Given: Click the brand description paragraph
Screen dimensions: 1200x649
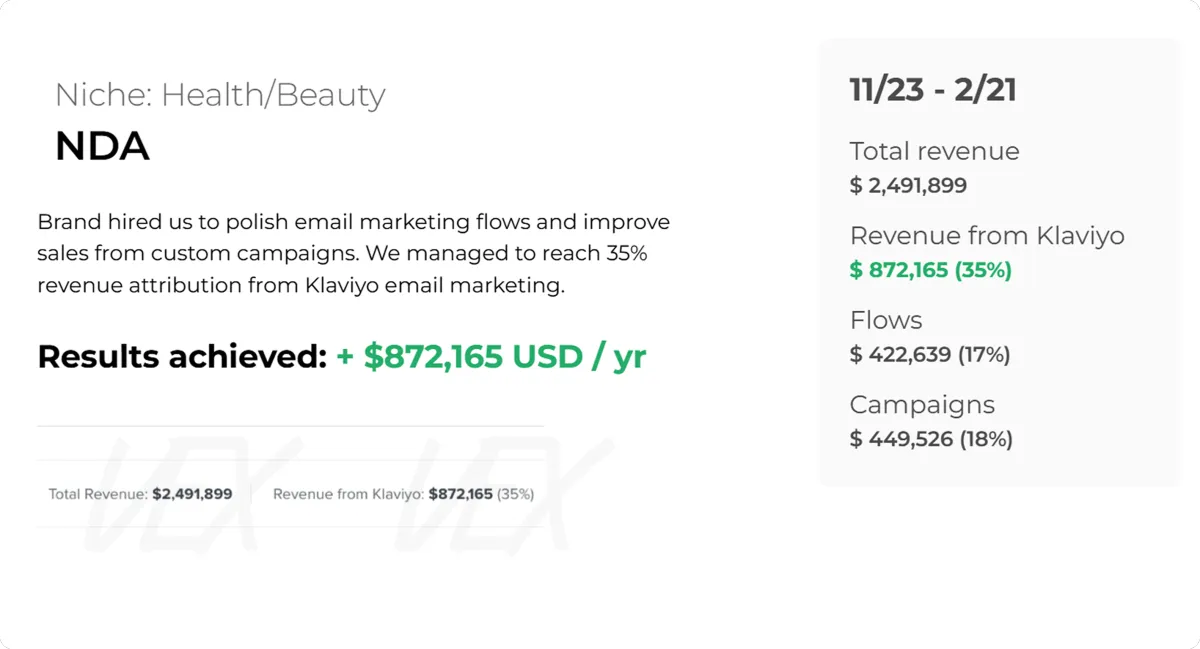Looking at the screenshot, I should tap(353, 253).
